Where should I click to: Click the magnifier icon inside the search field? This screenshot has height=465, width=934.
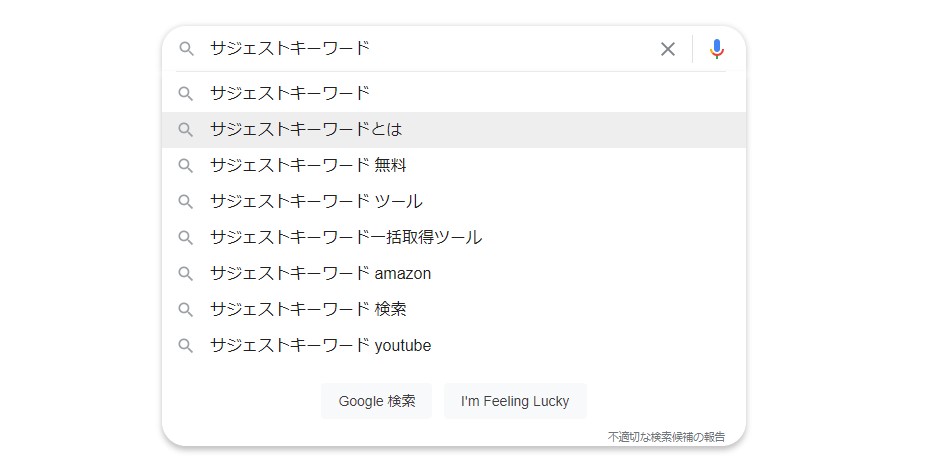pos(186,49)
